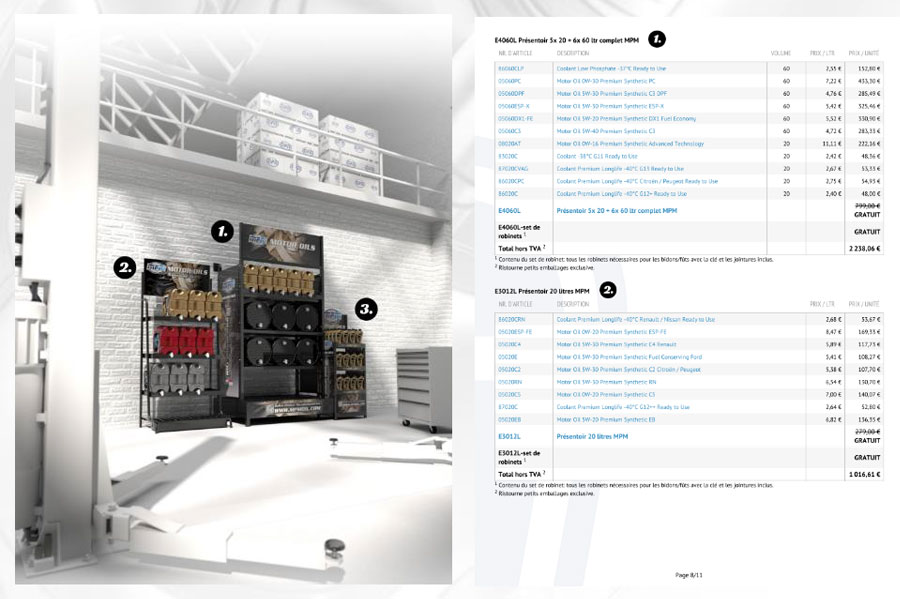Click the display rack photo on the left page
900x599 pixels.
pos(234,299)
